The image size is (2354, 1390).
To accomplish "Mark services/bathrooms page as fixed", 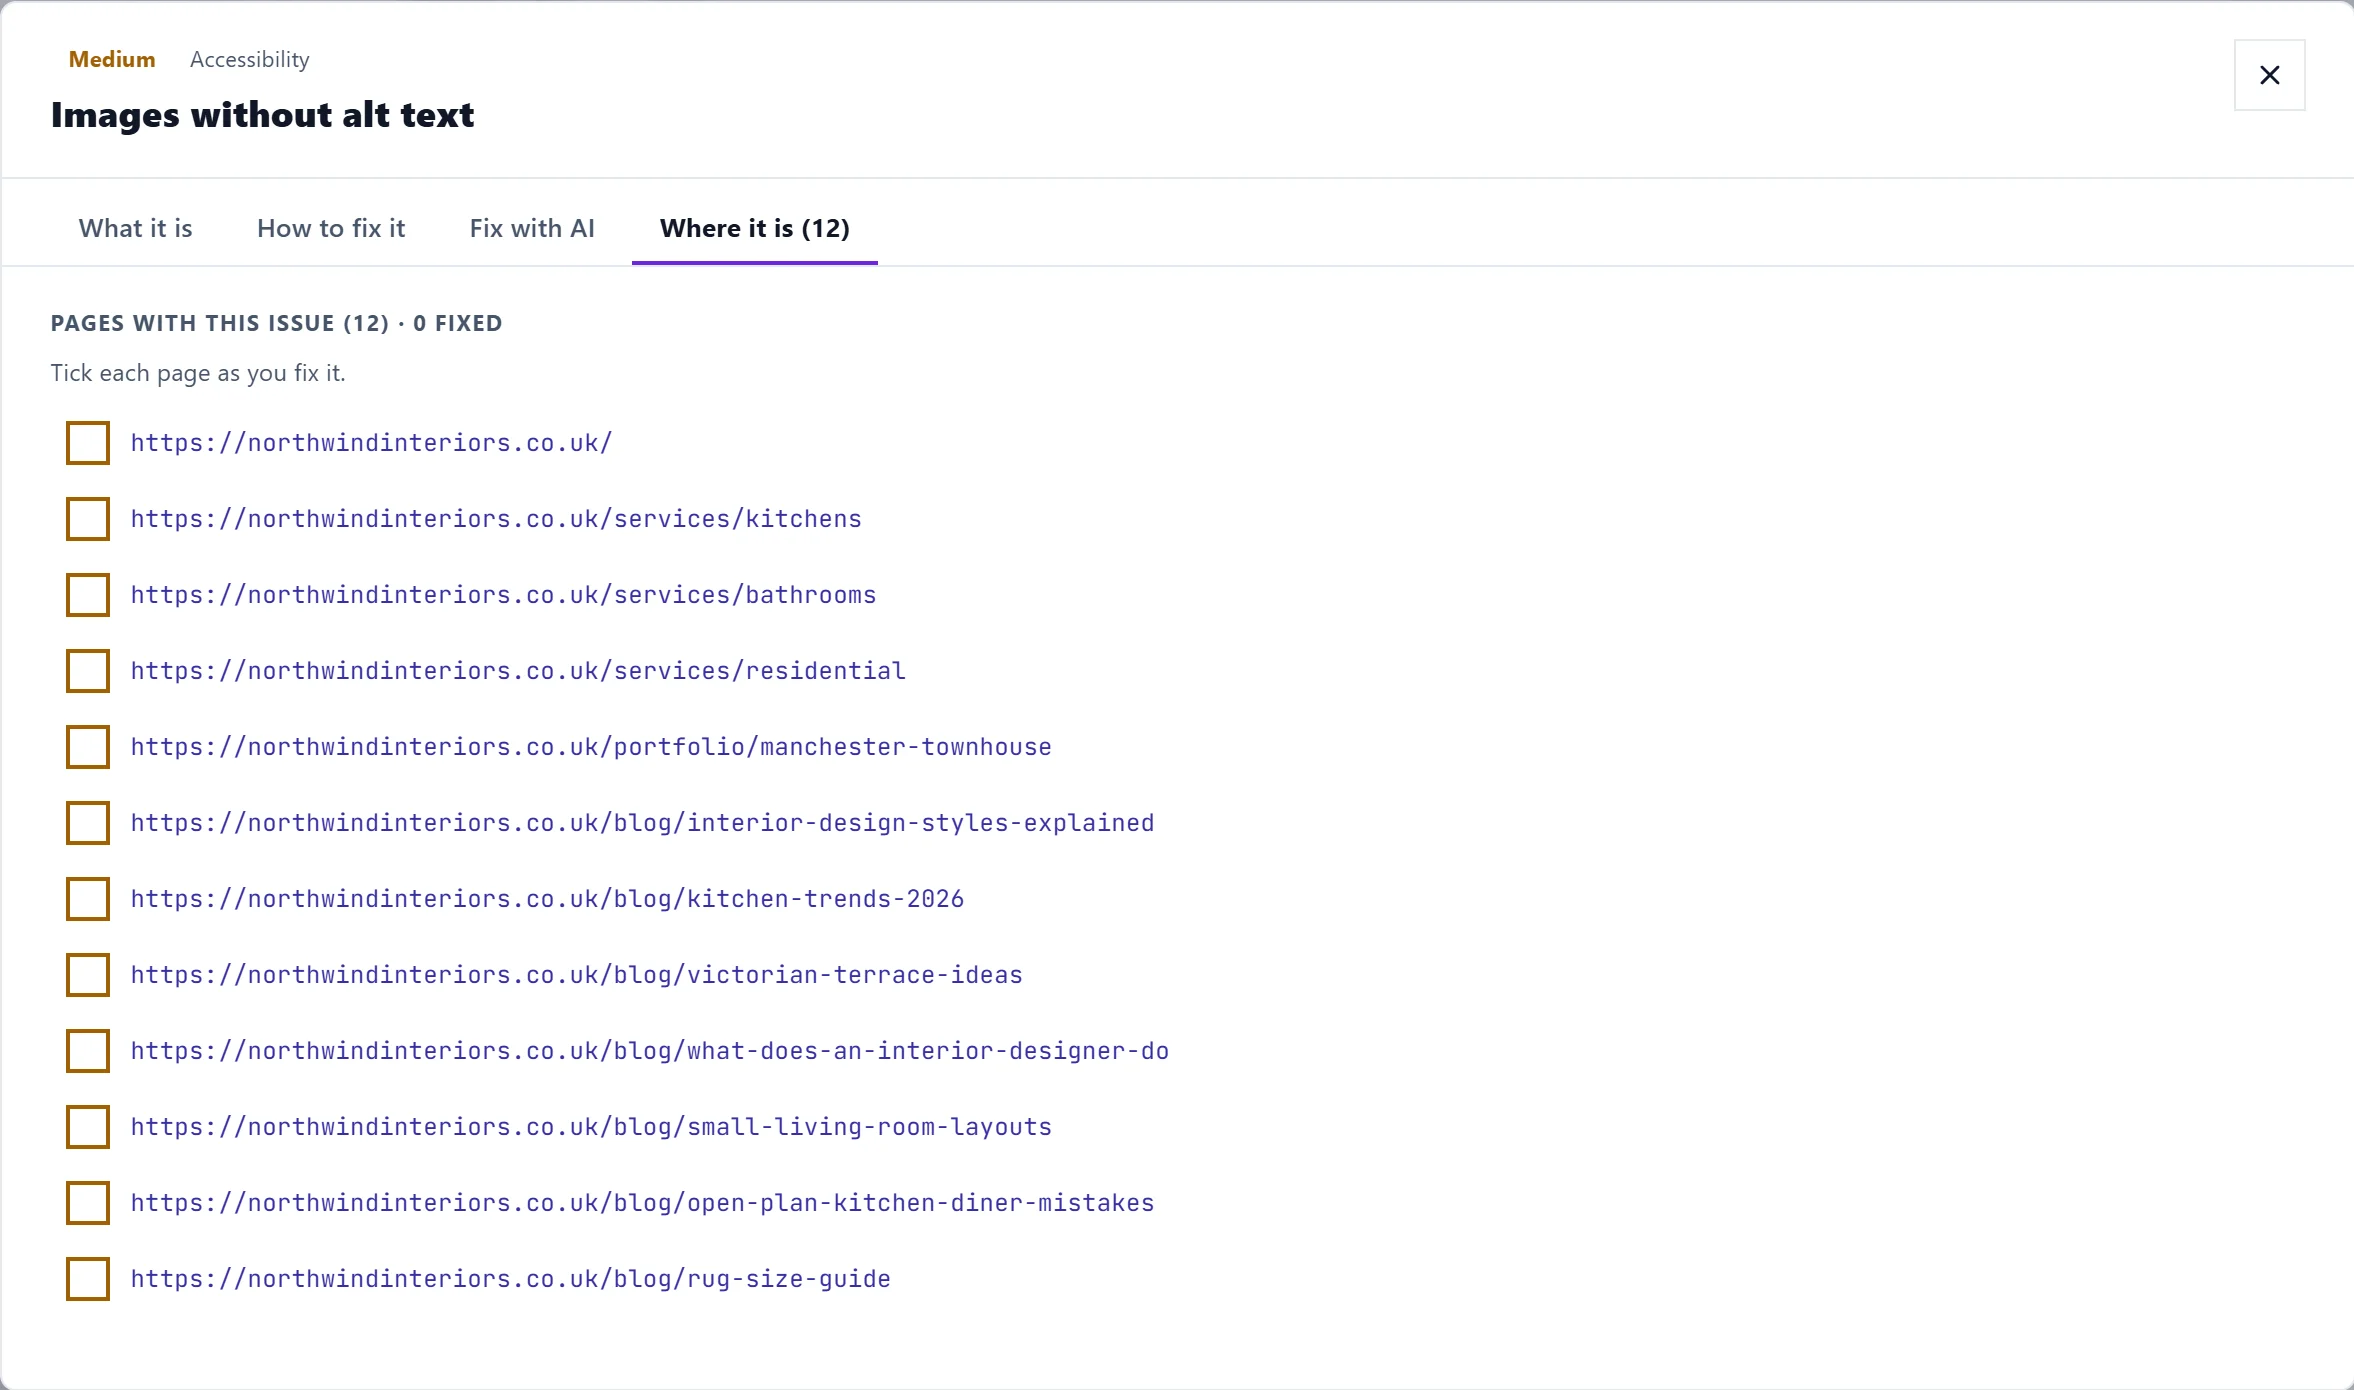I will point(88,595).
